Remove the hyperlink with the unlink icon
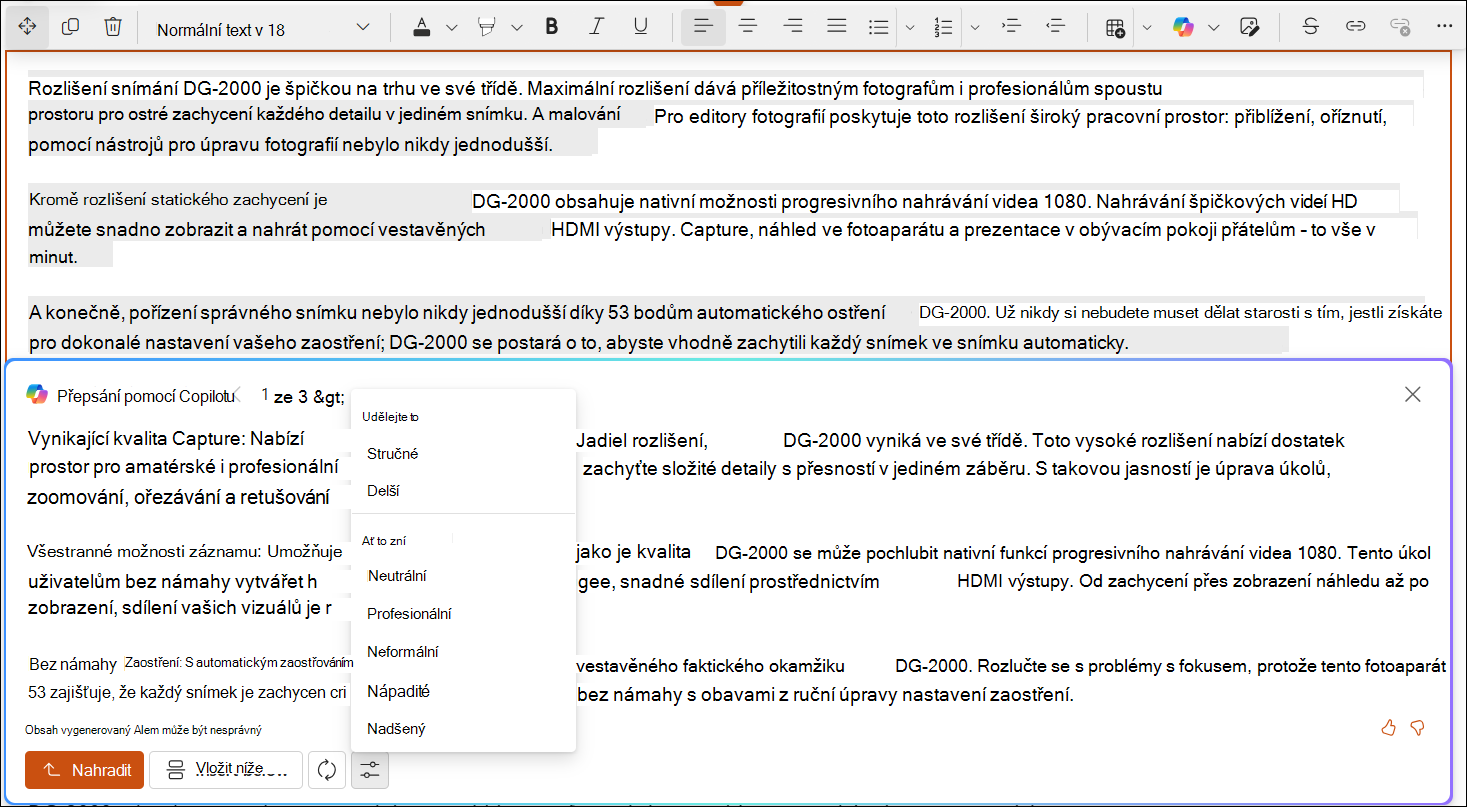The image size is (1467, 807). tap(1400, 28)
